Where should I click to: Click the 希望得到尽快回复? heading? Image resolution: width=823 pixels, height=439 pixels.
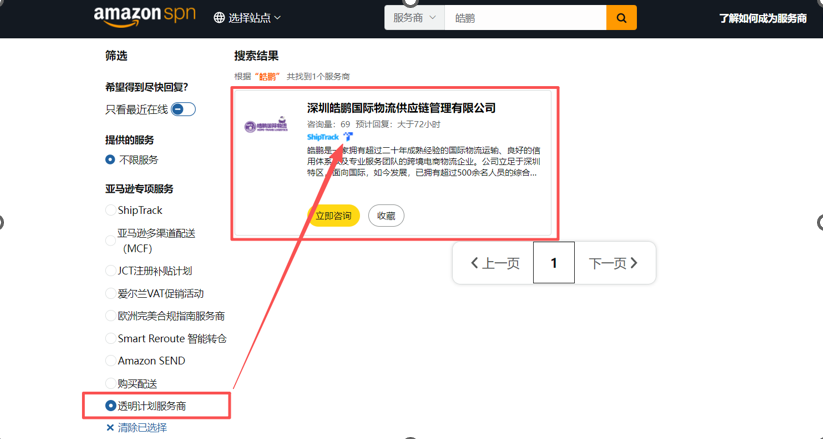146,88
